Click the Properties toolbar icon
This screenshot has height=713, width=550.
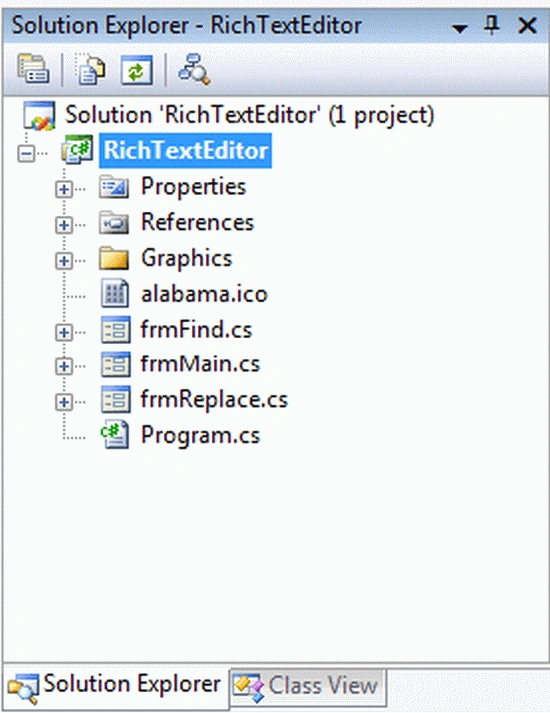(x=33, y=70)
